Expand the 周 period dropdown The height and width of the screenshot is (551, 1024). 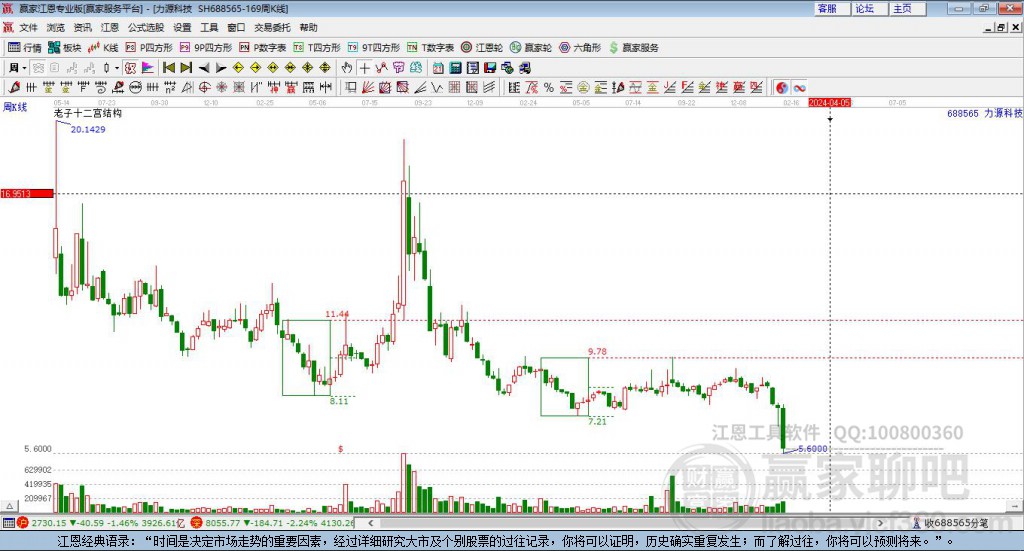click(x=24, y=68)
